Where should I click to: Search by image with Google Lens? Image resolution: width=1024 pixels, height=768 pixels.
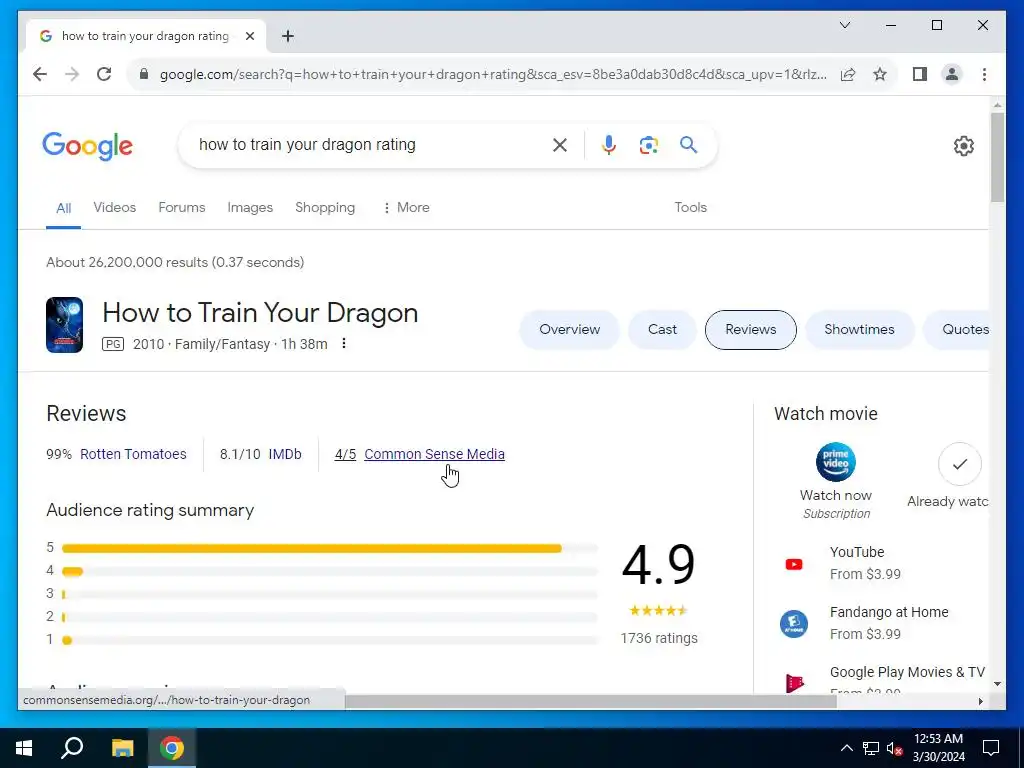coord(648,145)
